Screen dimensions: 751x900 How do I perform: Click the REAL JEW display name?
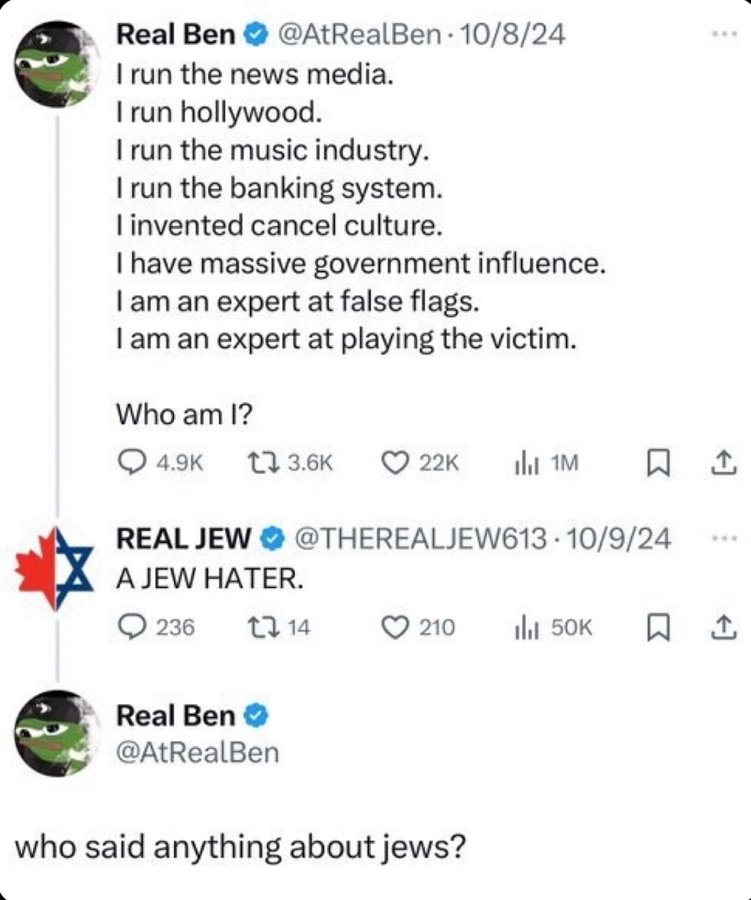(183, 539)
